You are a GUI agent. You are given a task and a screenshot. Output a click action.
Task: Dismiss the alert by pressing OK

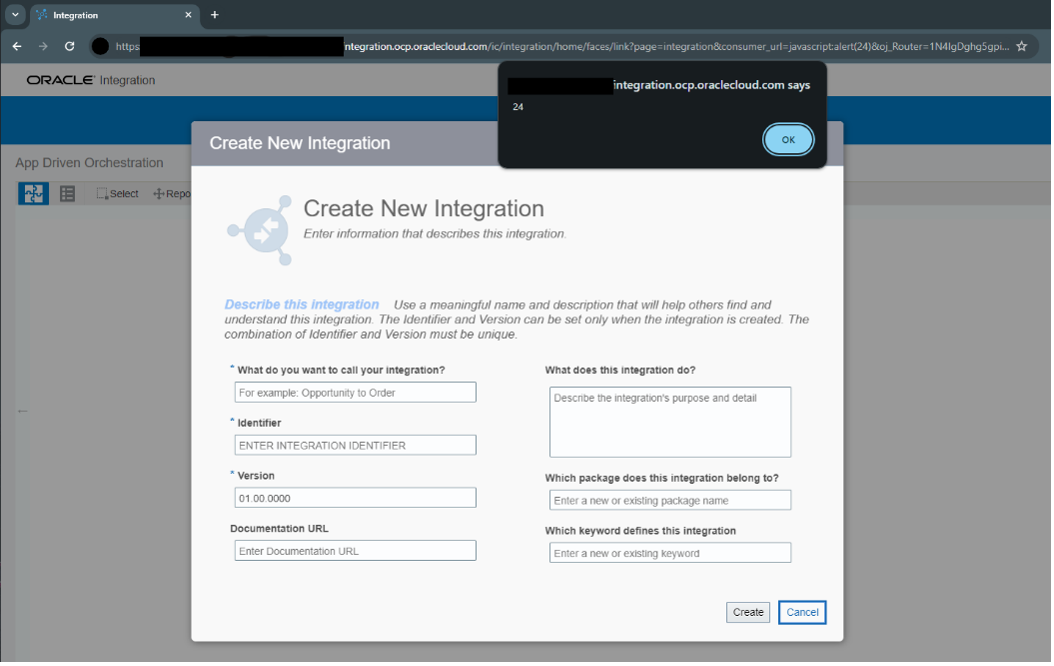tap(788, 139)
